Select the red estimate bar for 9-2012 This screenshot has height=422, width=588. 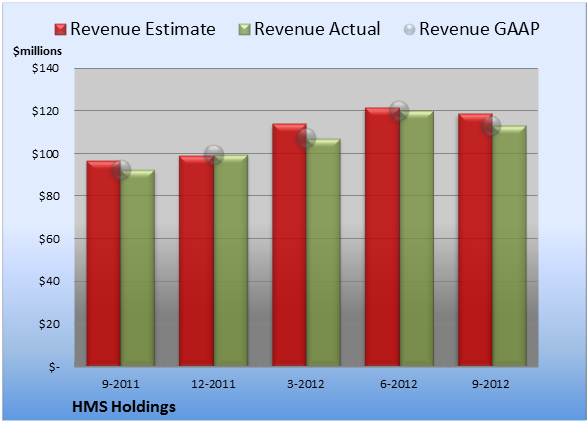coord(475,240)
